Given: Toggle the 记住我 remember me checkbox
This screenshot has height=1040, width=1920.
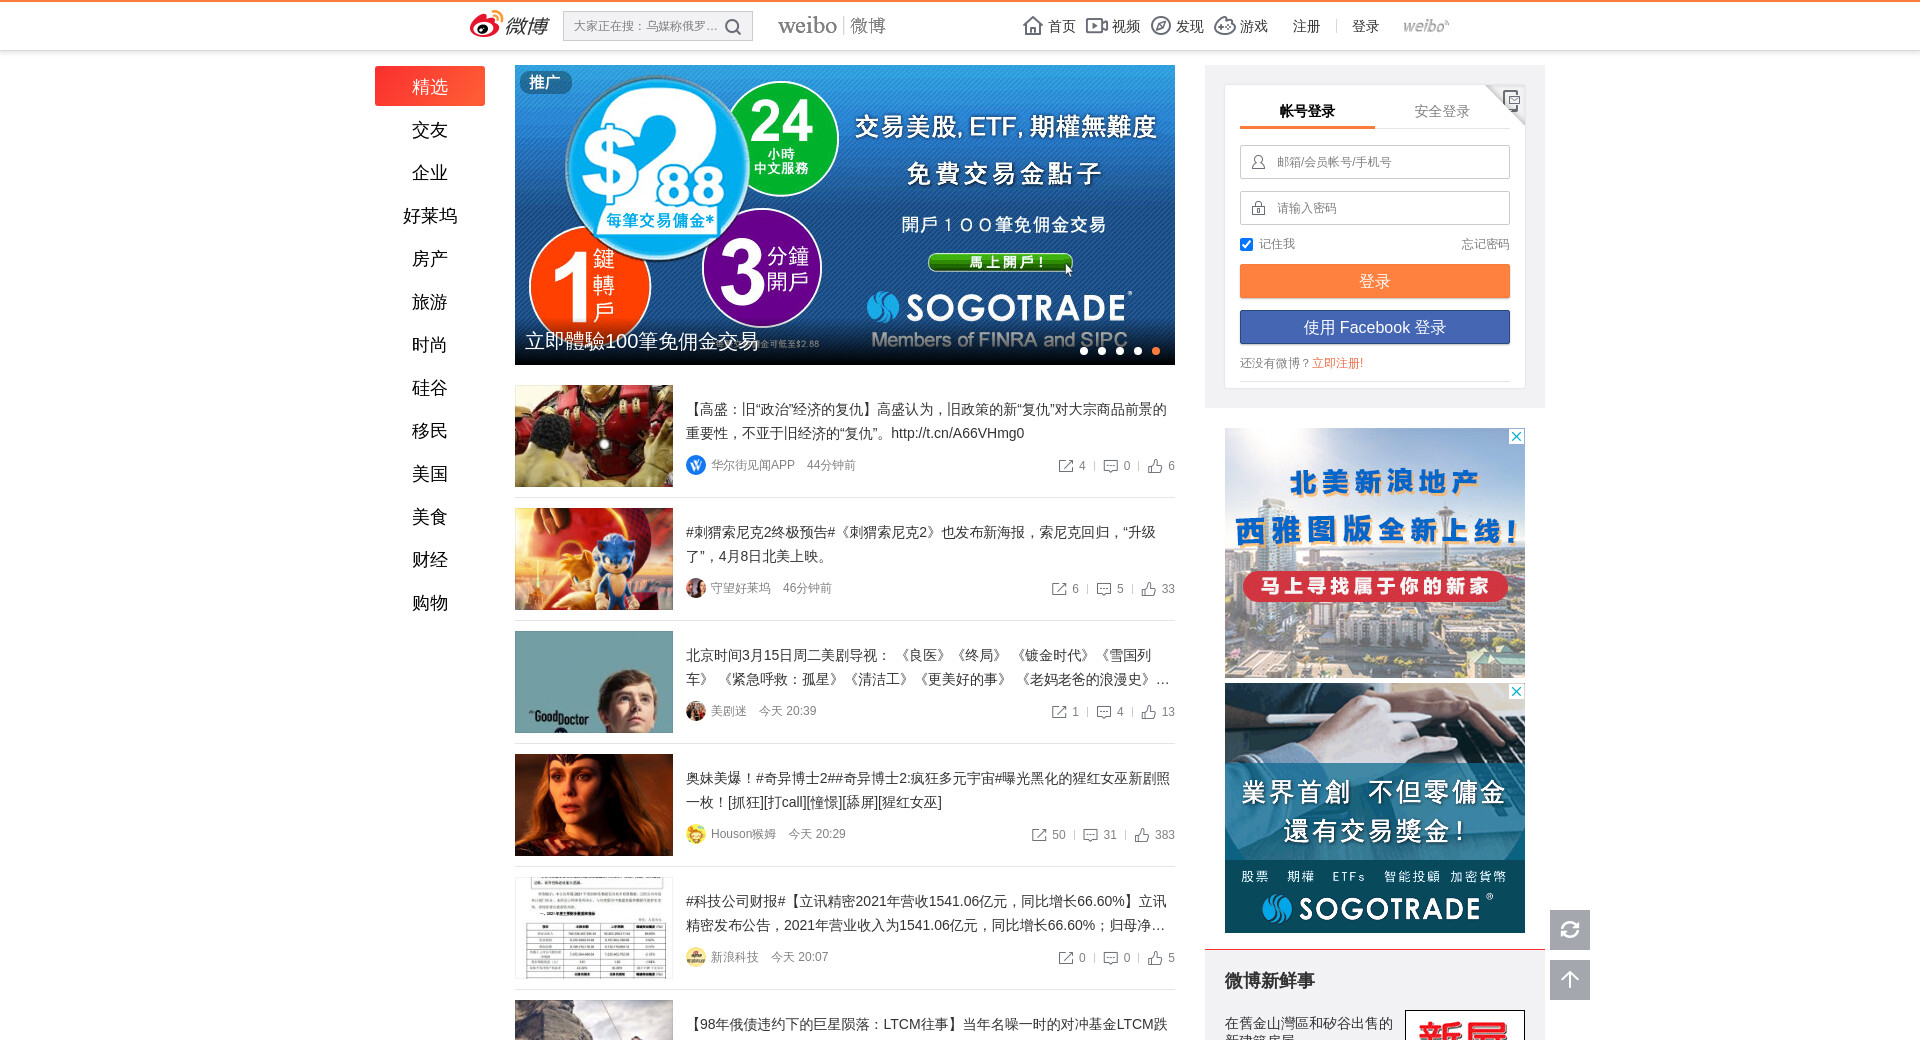Looking at the screenshot, I should [1246, 244].
